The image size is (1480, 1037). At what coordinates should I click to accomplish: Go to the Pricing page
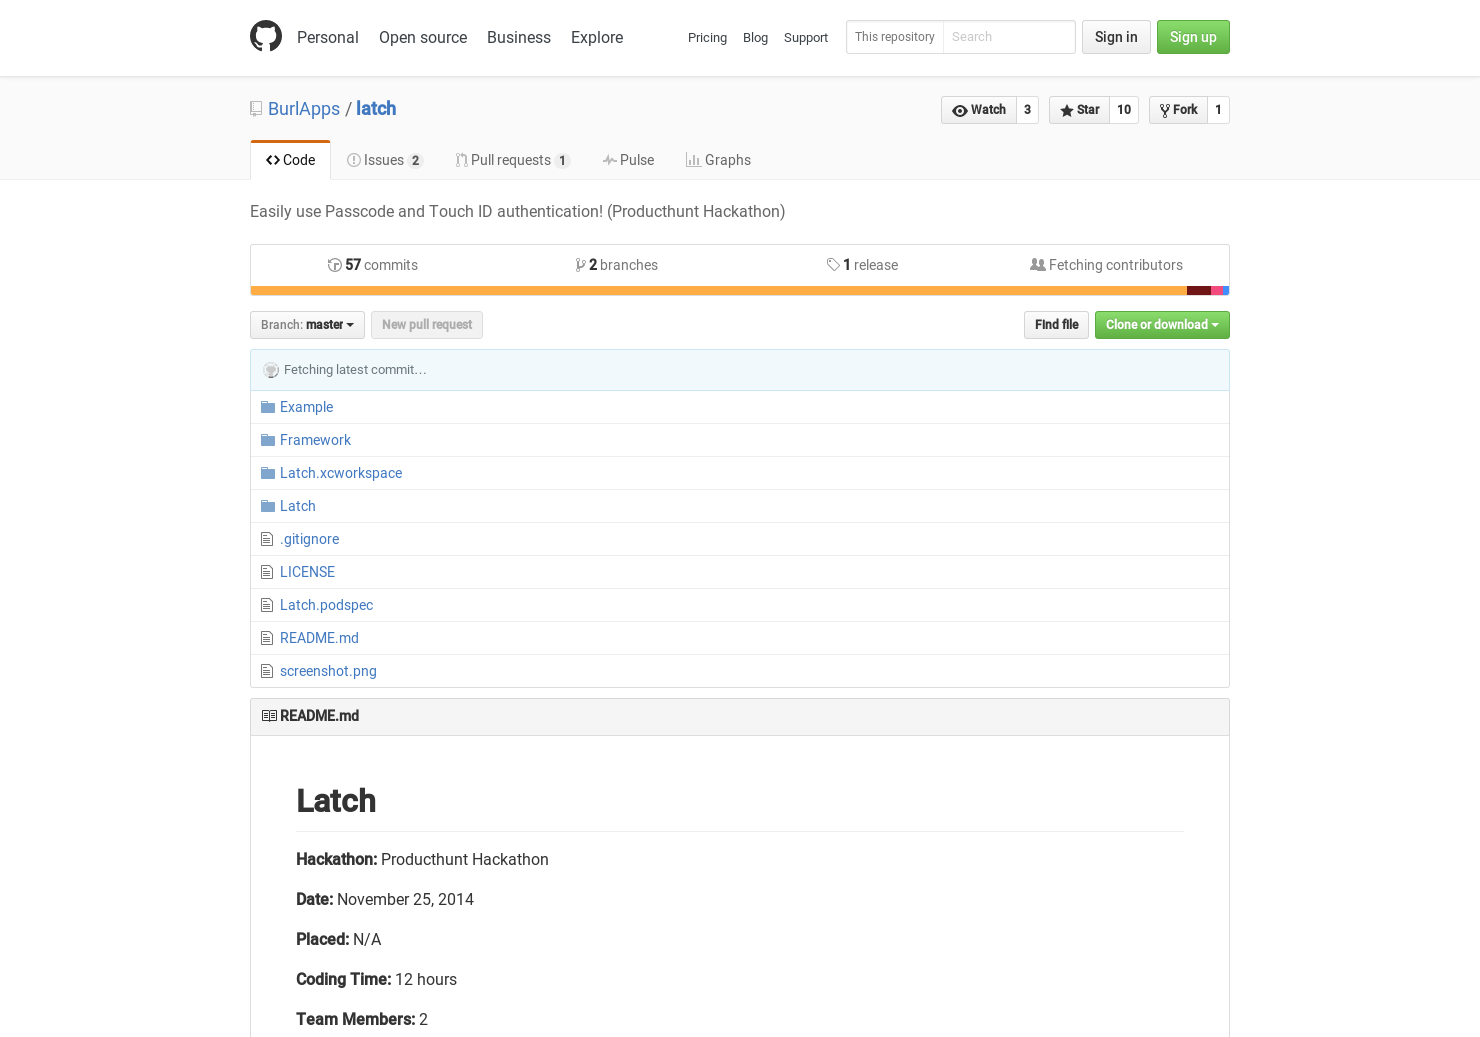707,38
